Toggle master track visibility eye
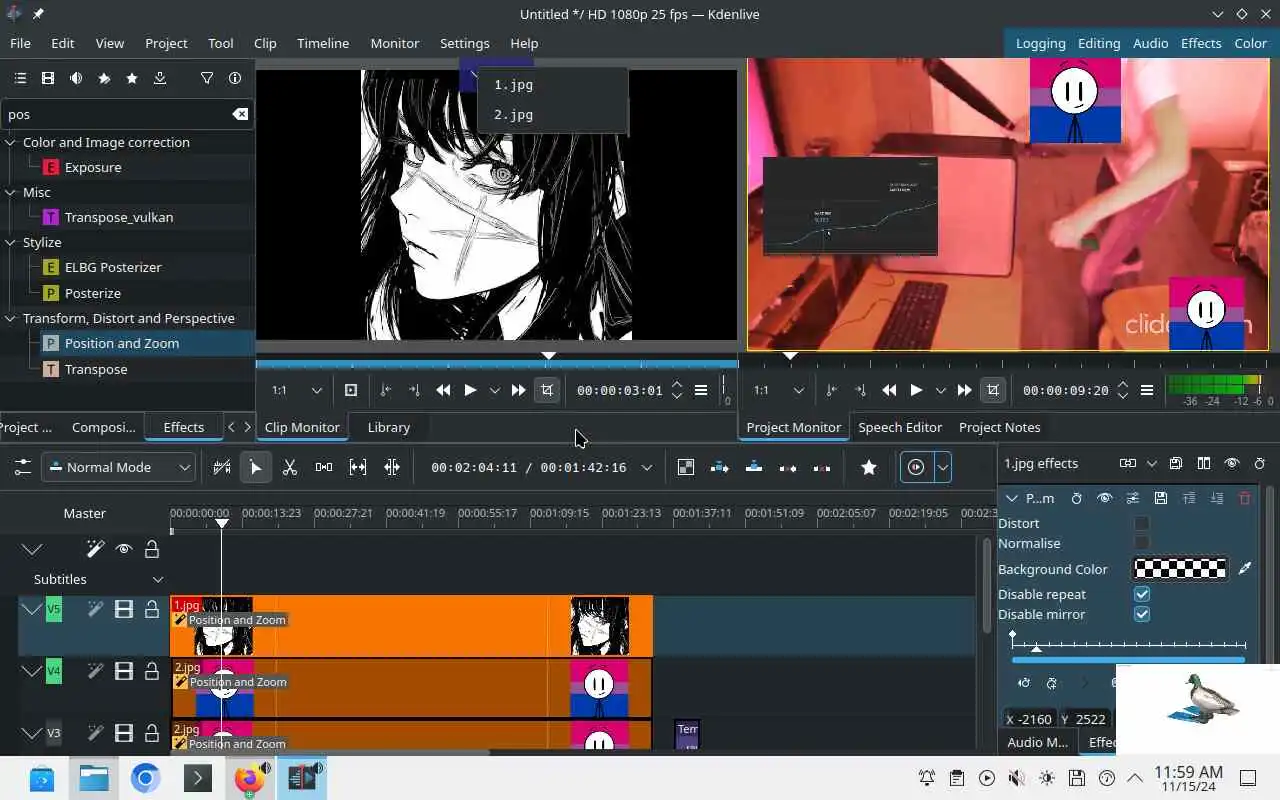This screenshot has height=800, width=1280. (124, 549)
